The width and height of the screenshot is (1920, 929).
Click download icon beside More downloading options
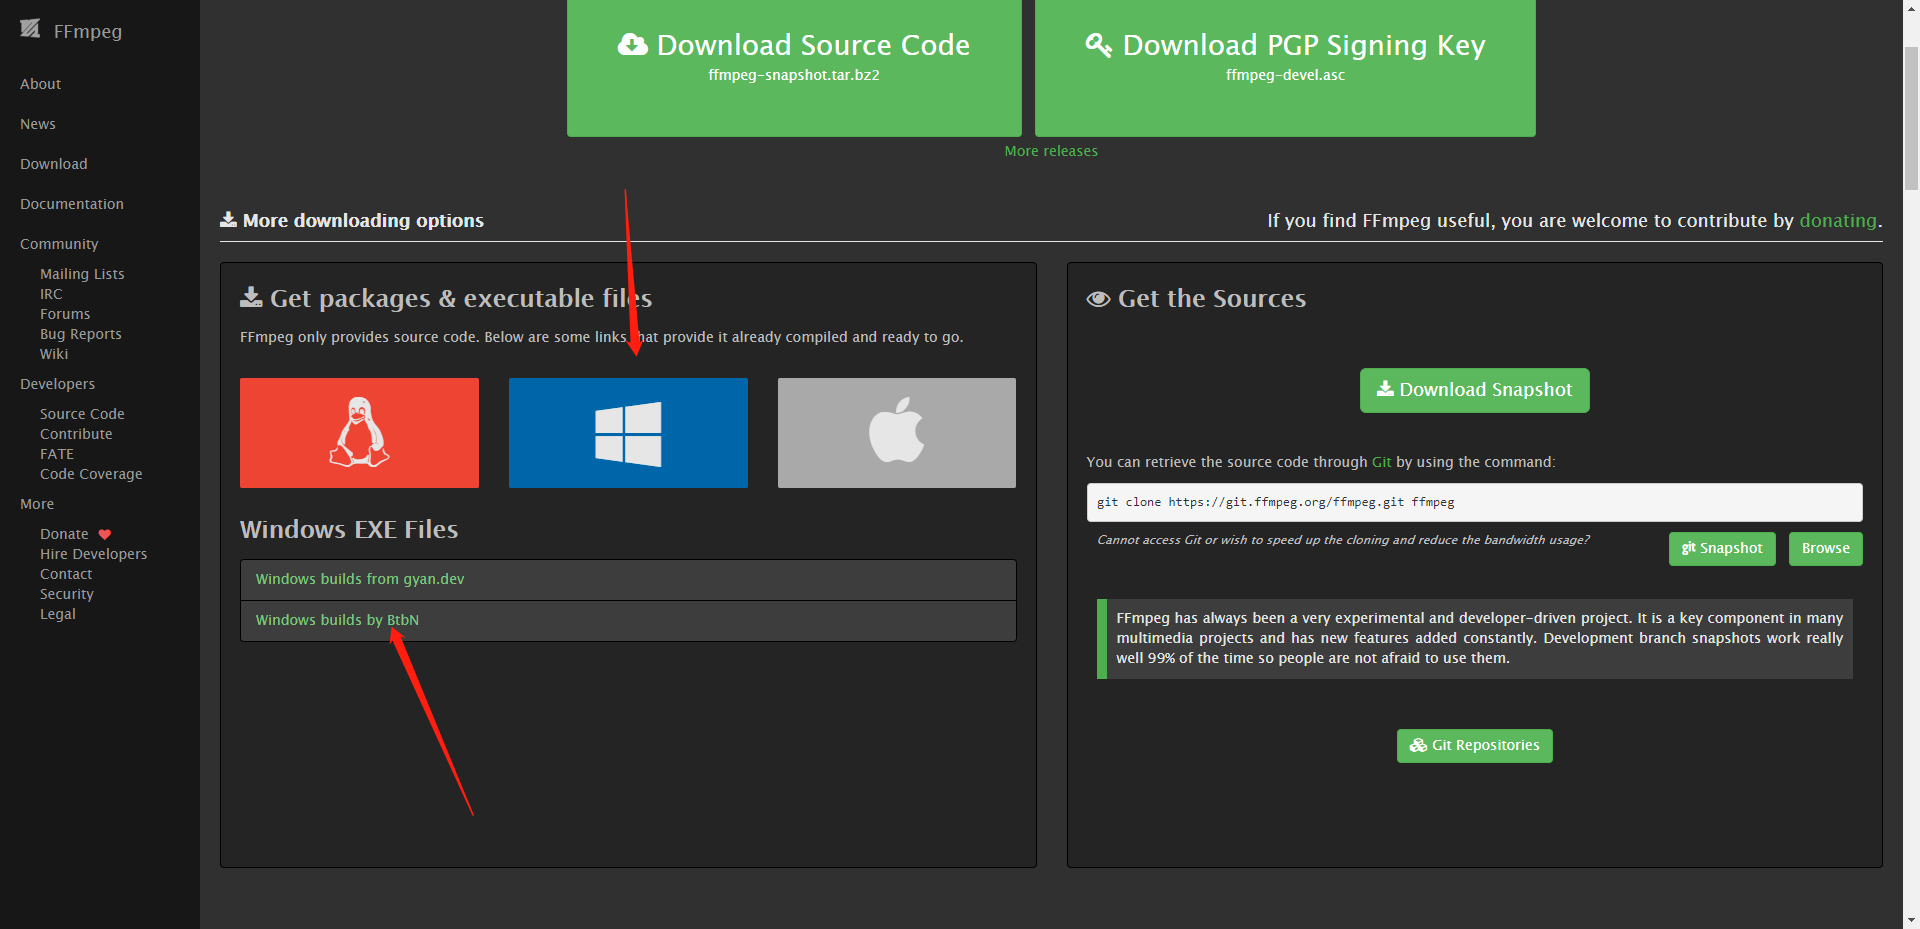click(229, 219)
